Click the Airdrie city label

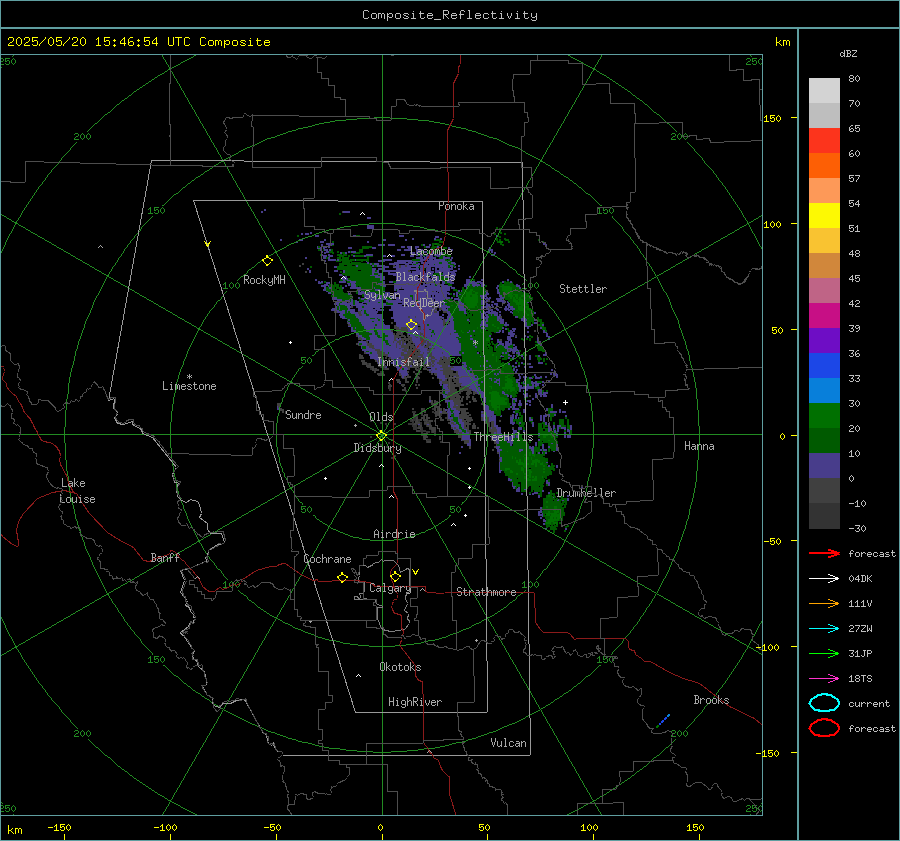click(x=394, y=534)
